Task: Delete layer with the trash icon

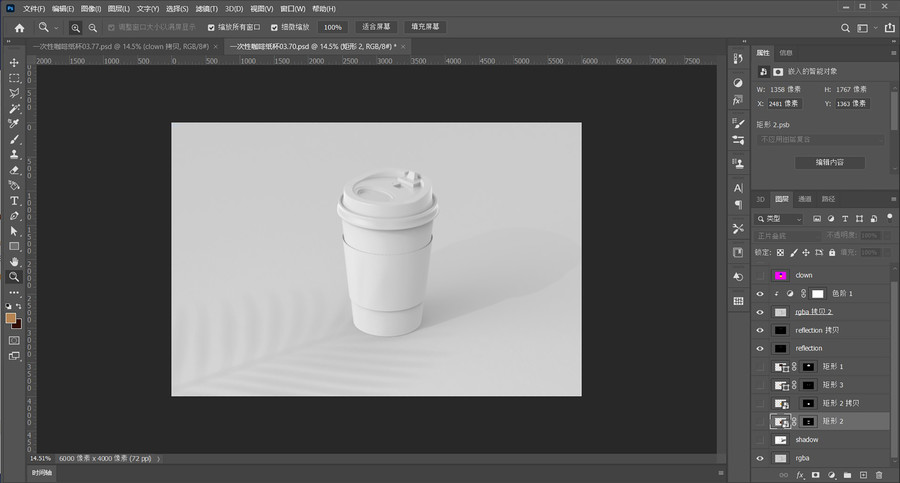Action: [879, 475]
